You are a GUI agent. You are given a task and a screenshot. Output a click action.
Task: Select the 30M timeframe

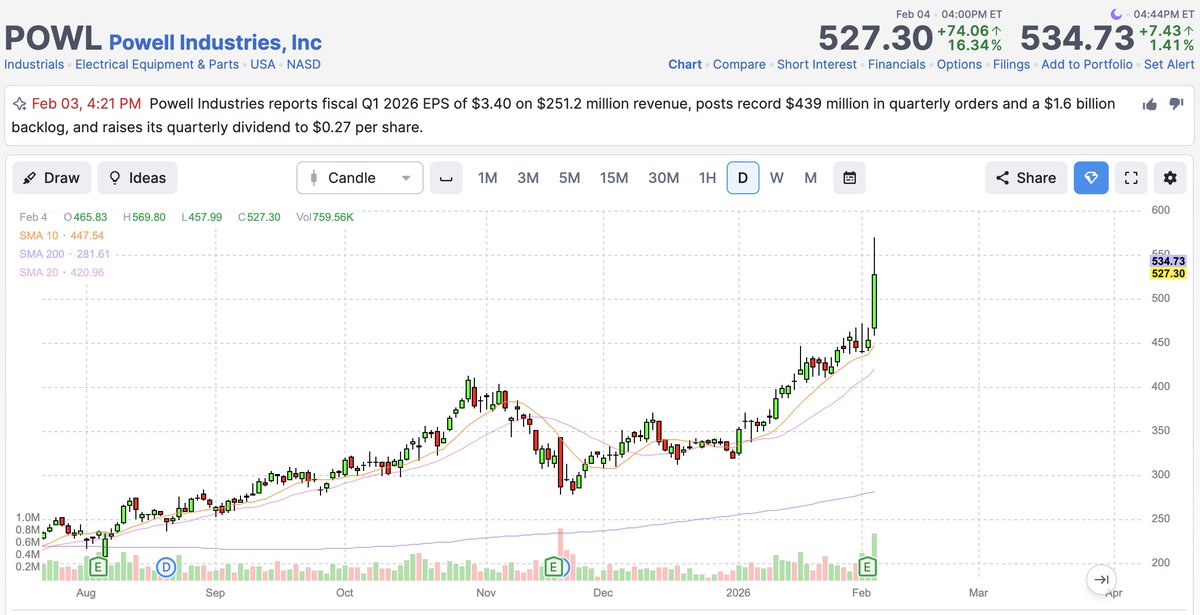click(663, 178)
